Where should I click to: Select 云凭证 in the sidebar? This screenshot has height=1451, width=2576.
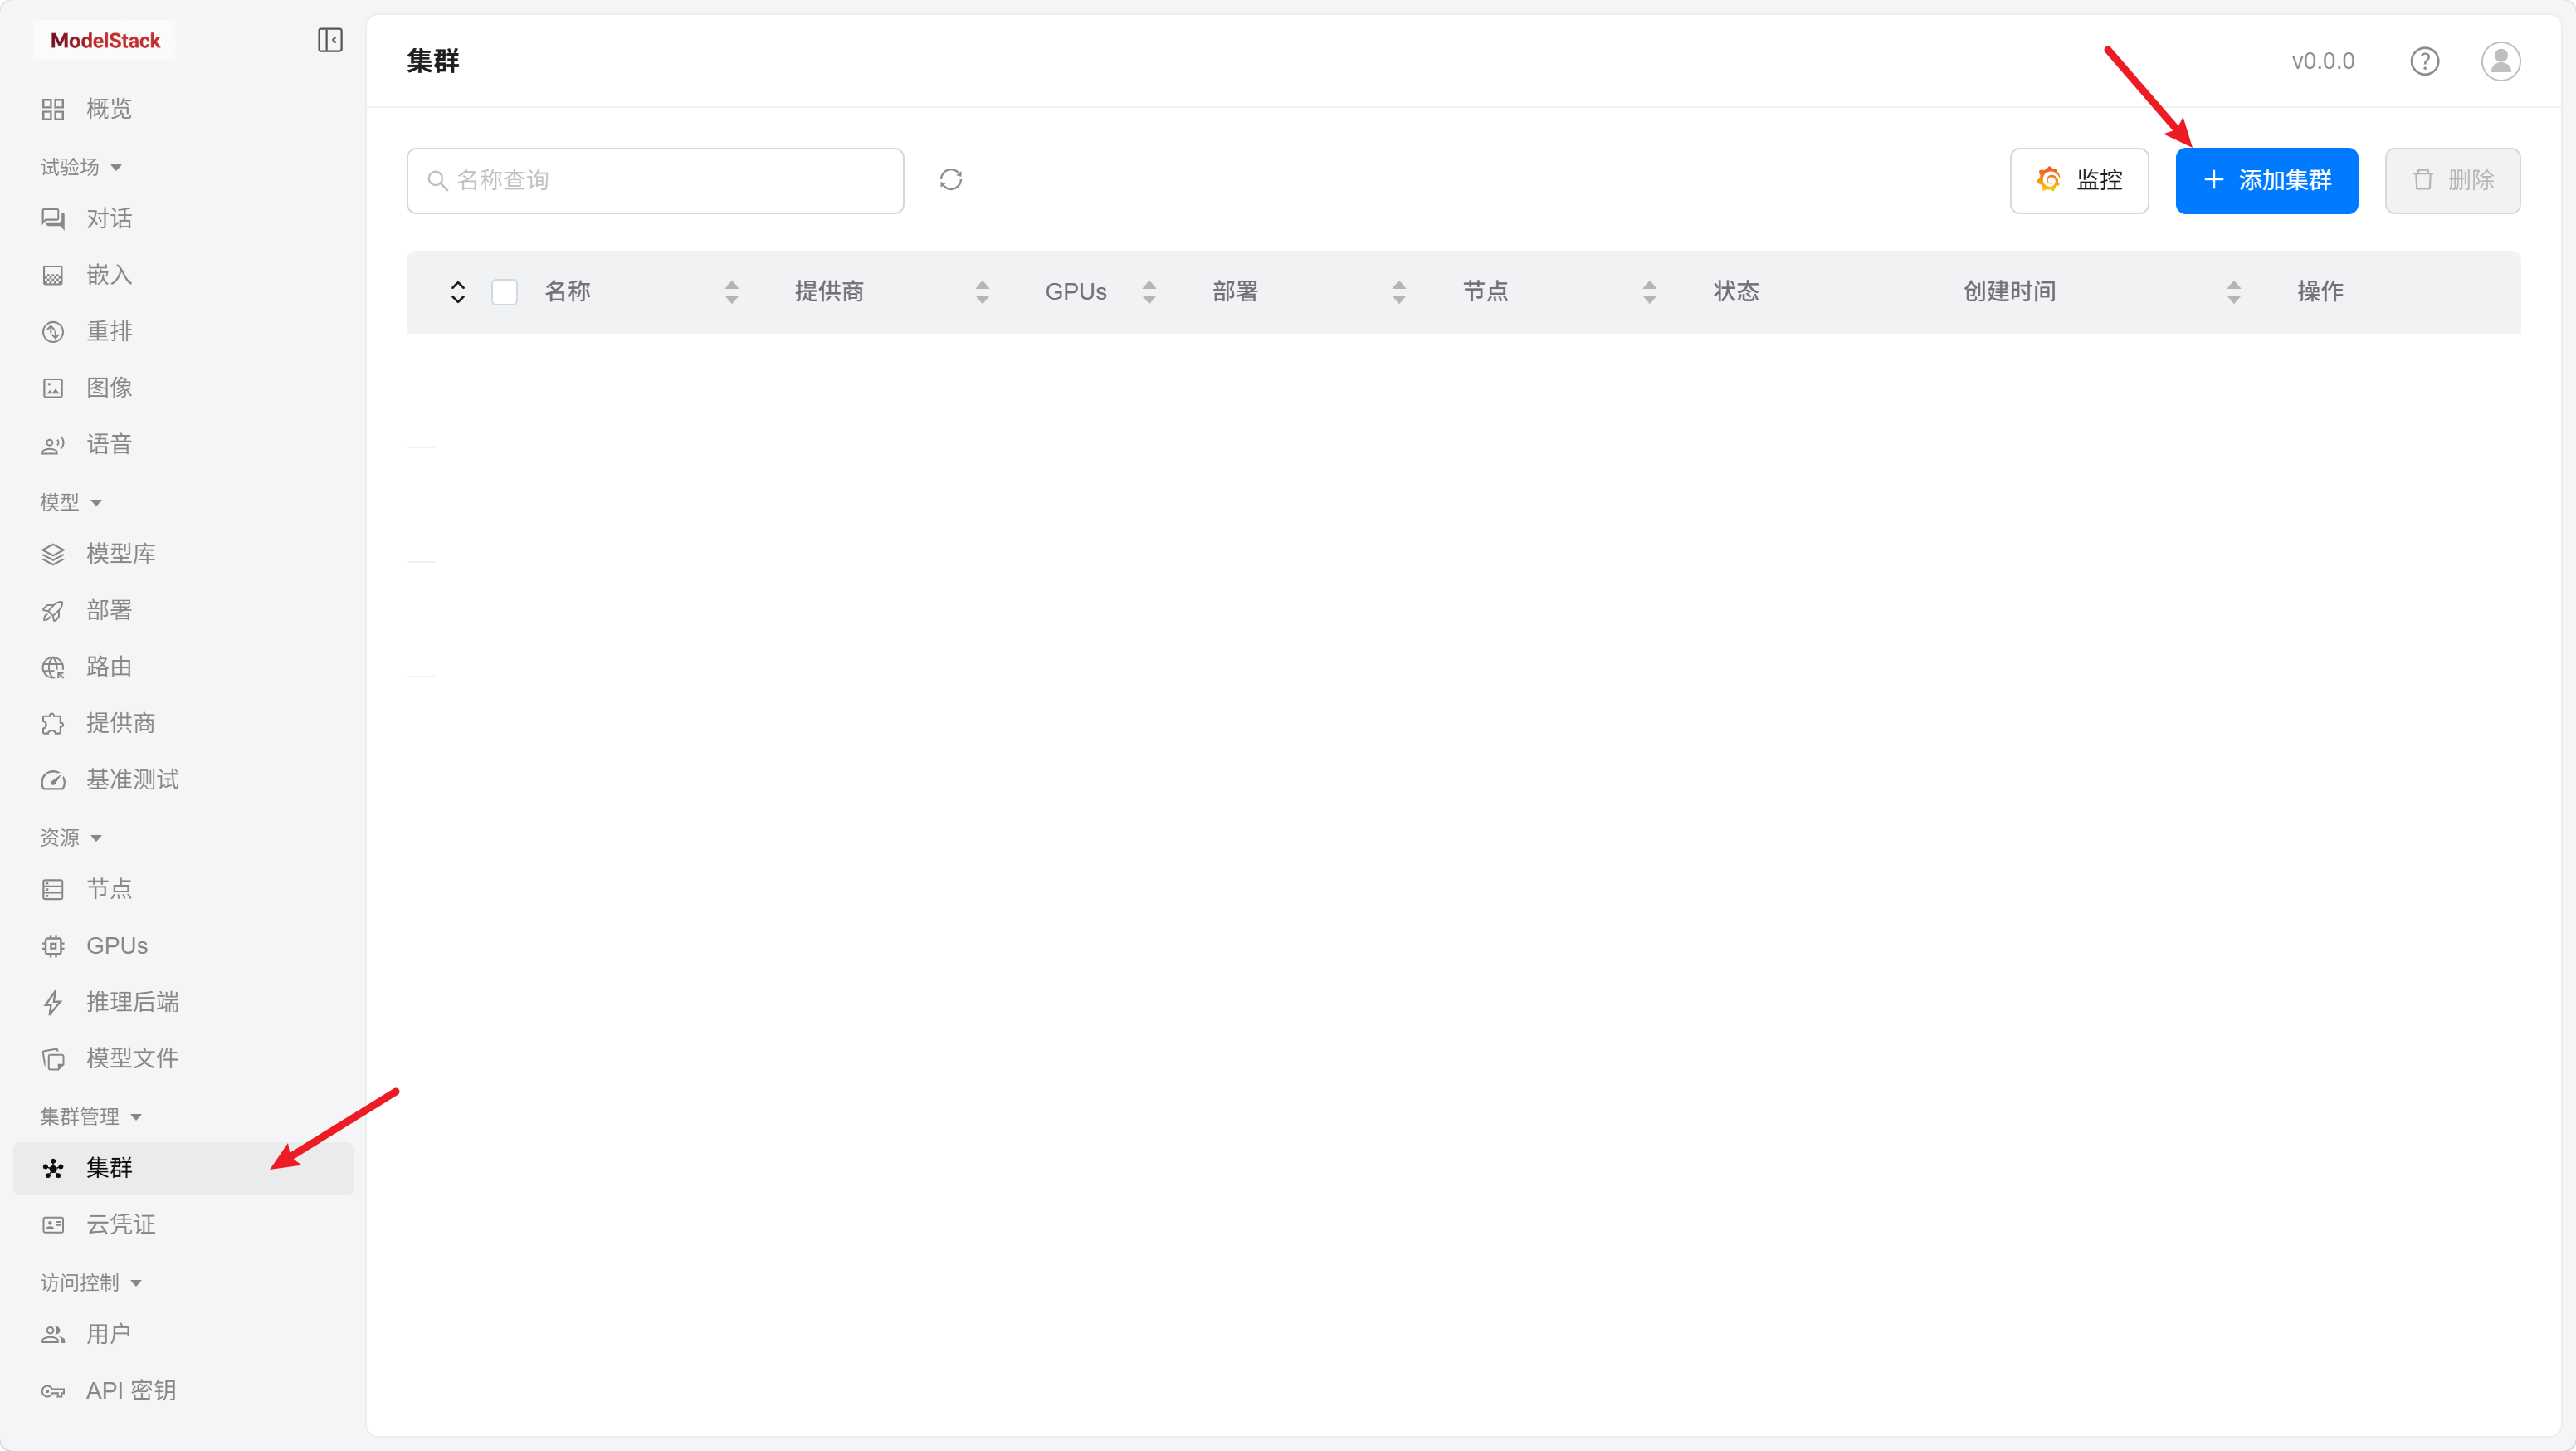pyautogui.click(x=183, y=1225)
